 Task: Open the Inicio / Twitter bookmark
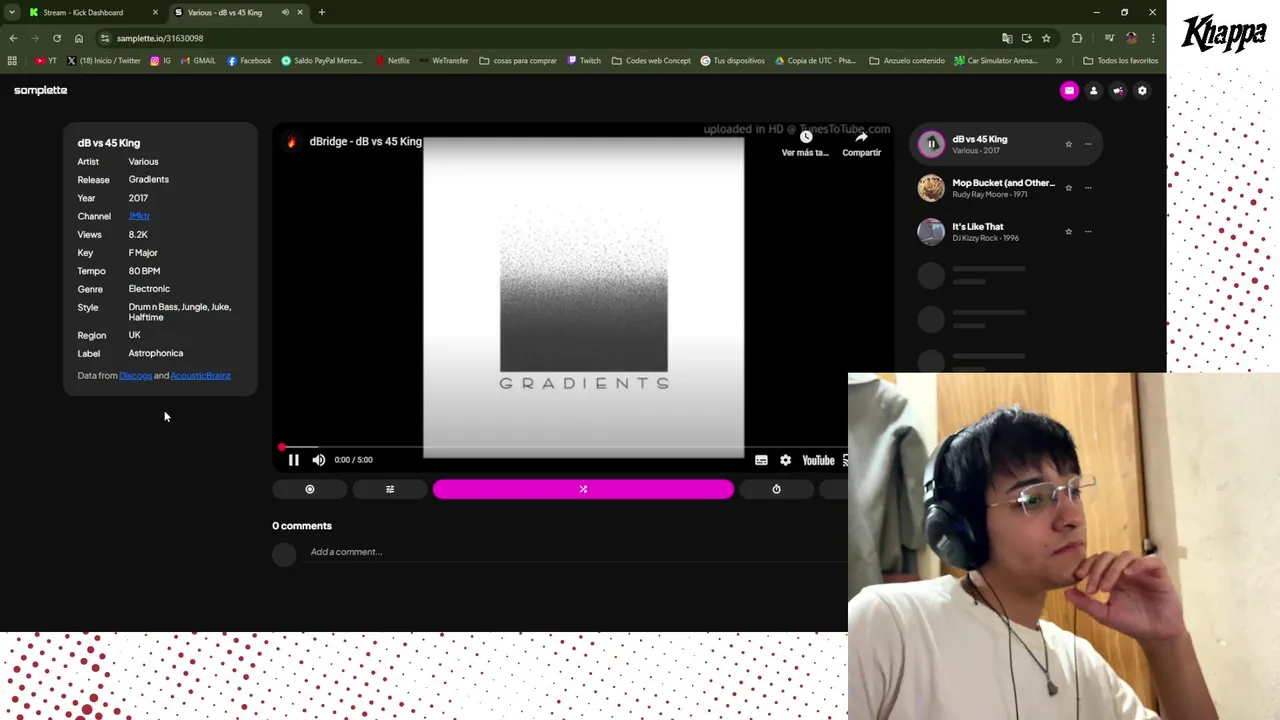pyautogui.click(x=104, y=61)
